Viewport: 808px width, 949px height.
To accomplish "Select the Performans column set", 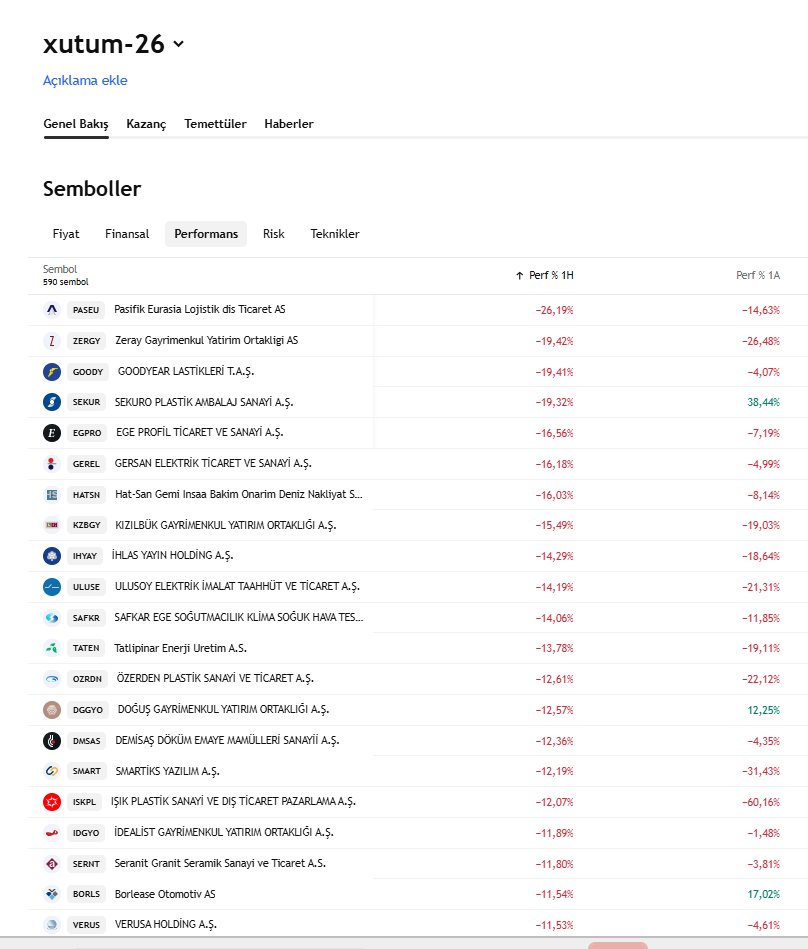I will tap(206, 234).
